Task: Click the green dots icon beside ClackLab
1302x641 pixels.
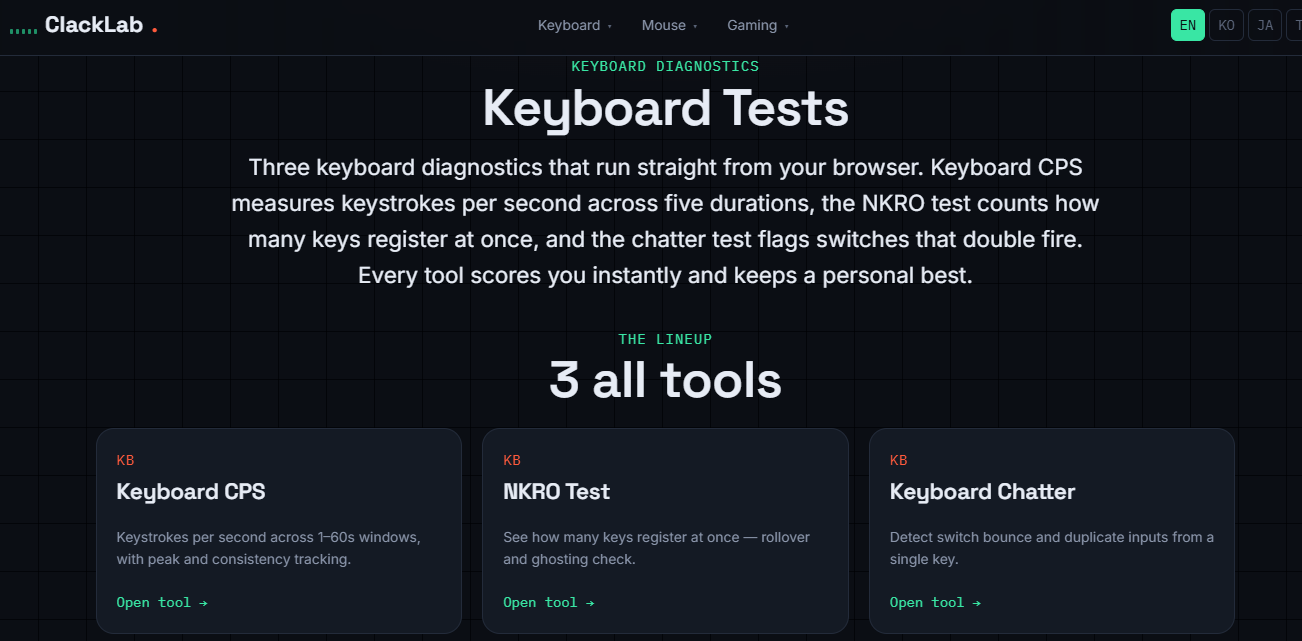Action: point(23,32)
